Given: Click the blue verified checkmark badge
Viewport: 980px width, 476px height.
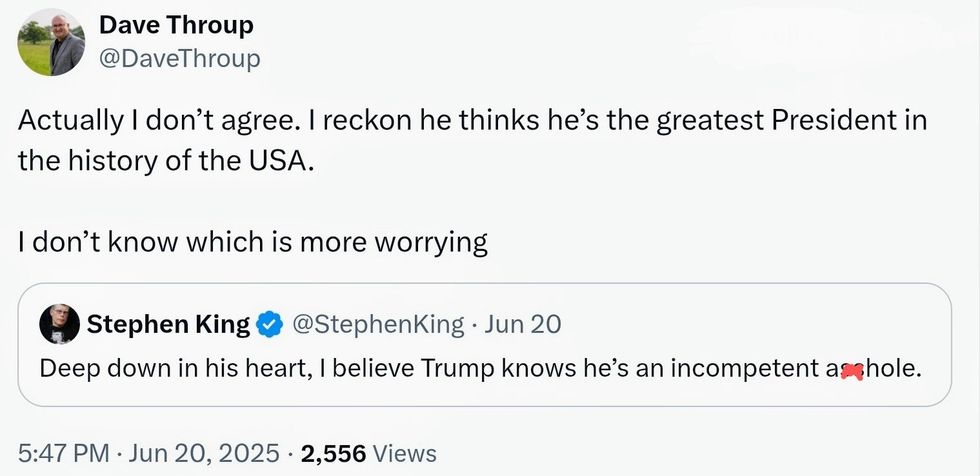Looking at the screenshot, I should (269, 324).
